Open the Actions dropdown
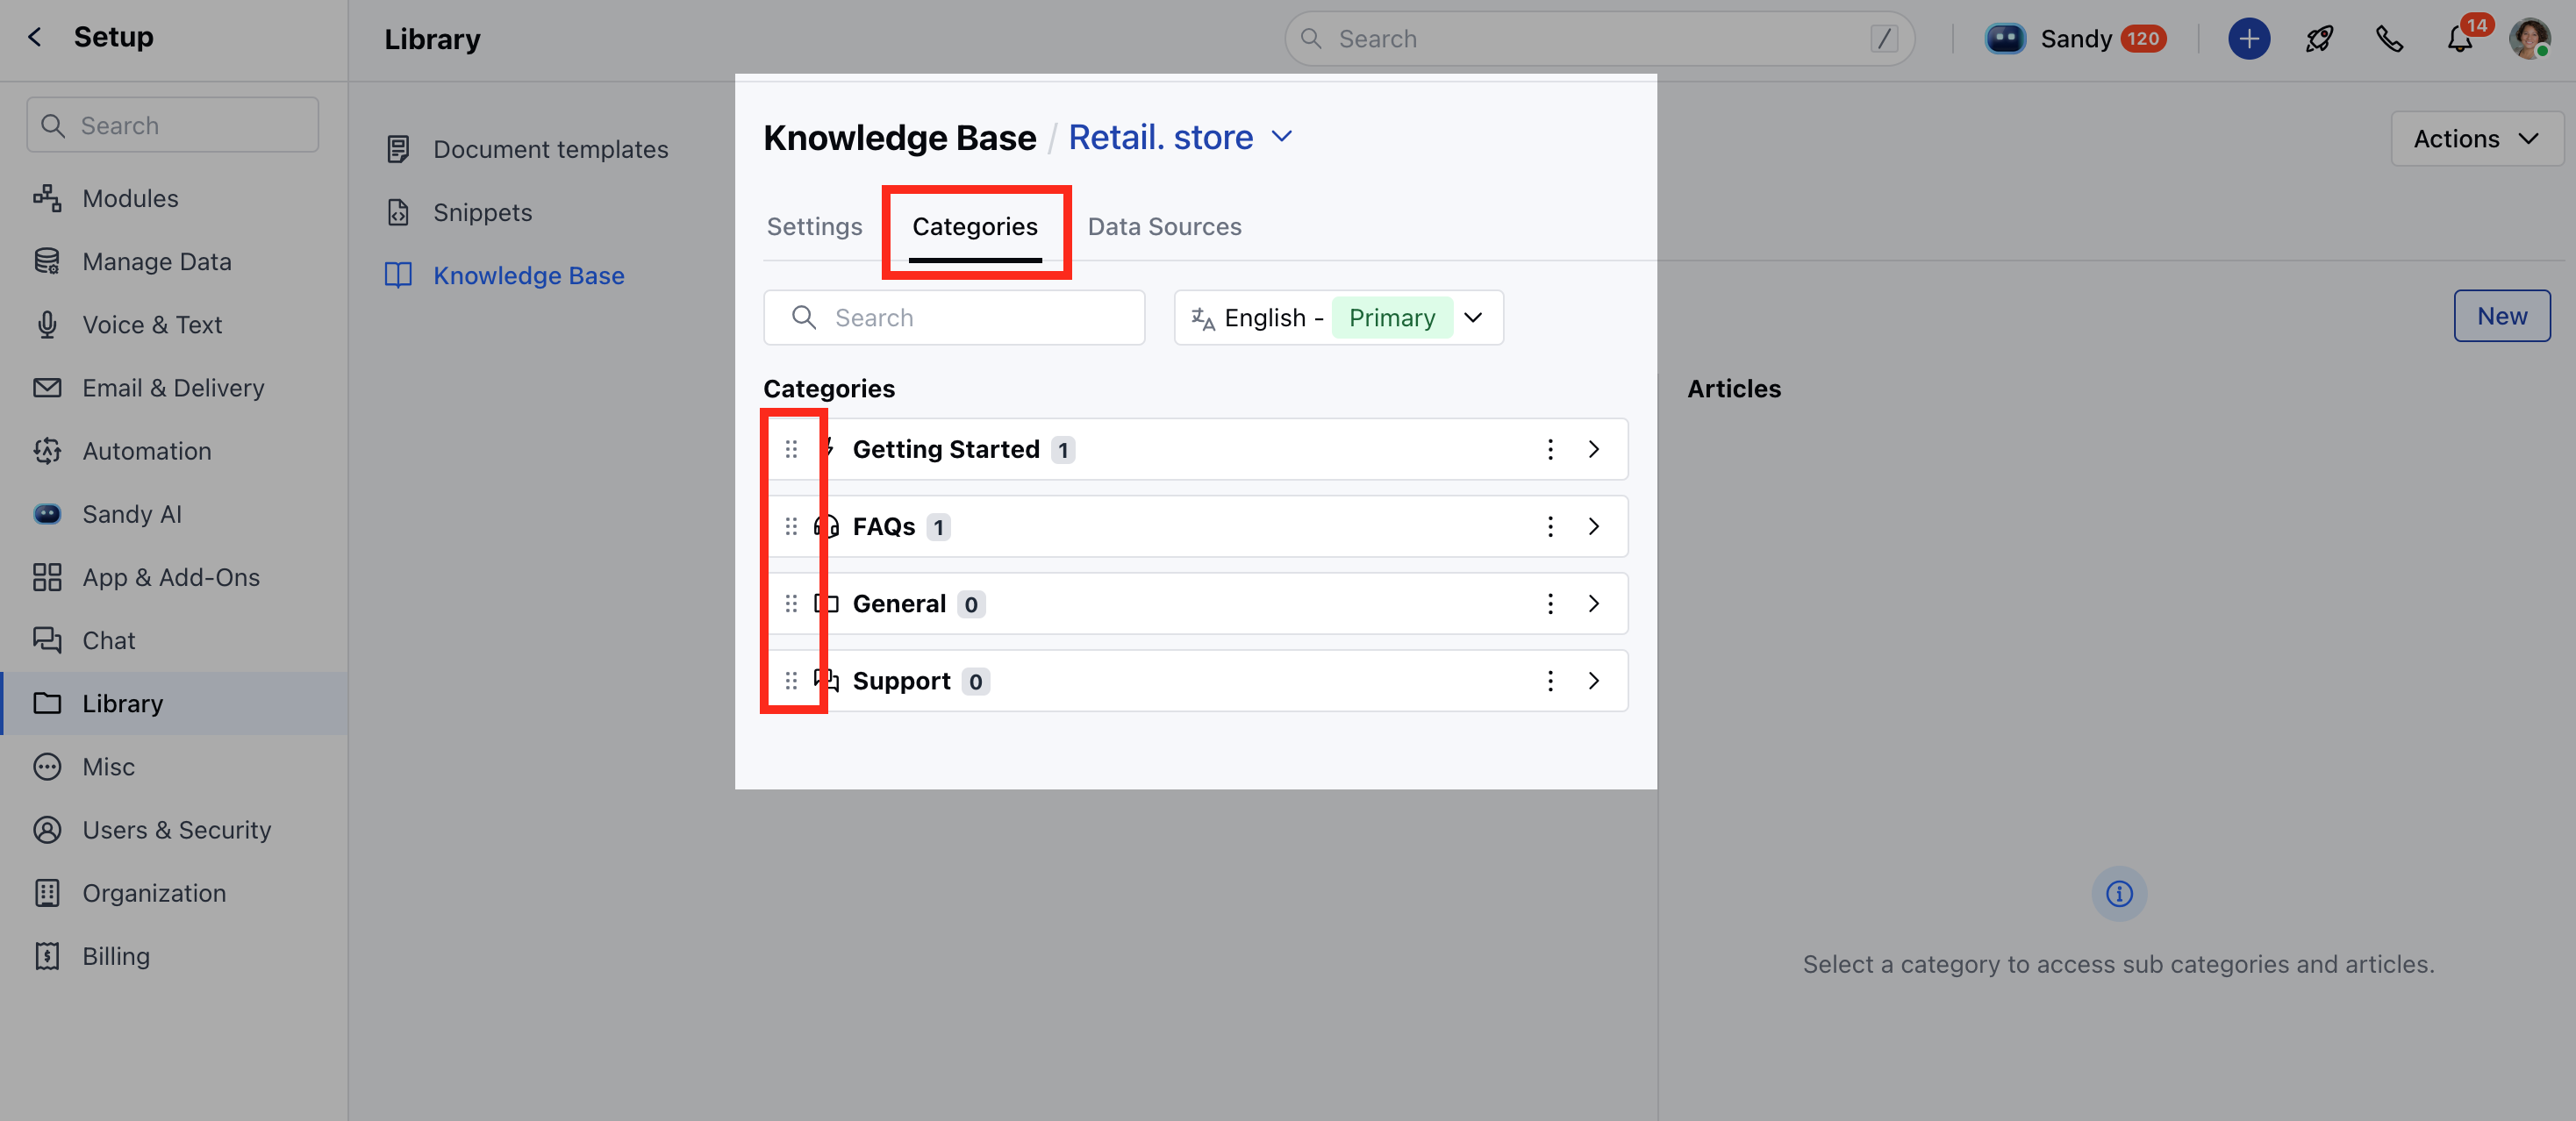The image size is (2576, 1121). tap(2476, 139)
